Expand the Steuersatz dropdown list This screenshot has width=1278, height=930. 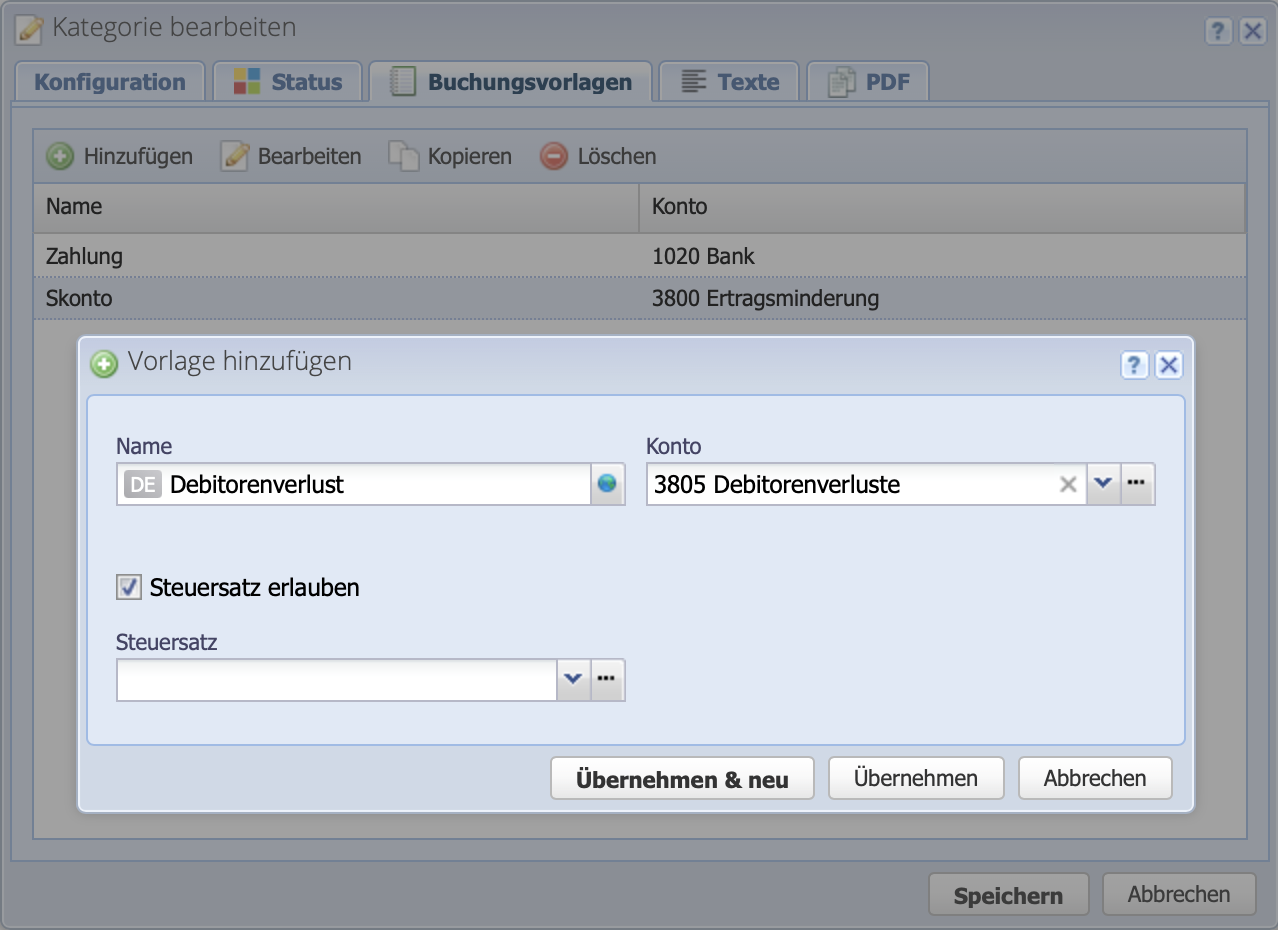(572, 679)
